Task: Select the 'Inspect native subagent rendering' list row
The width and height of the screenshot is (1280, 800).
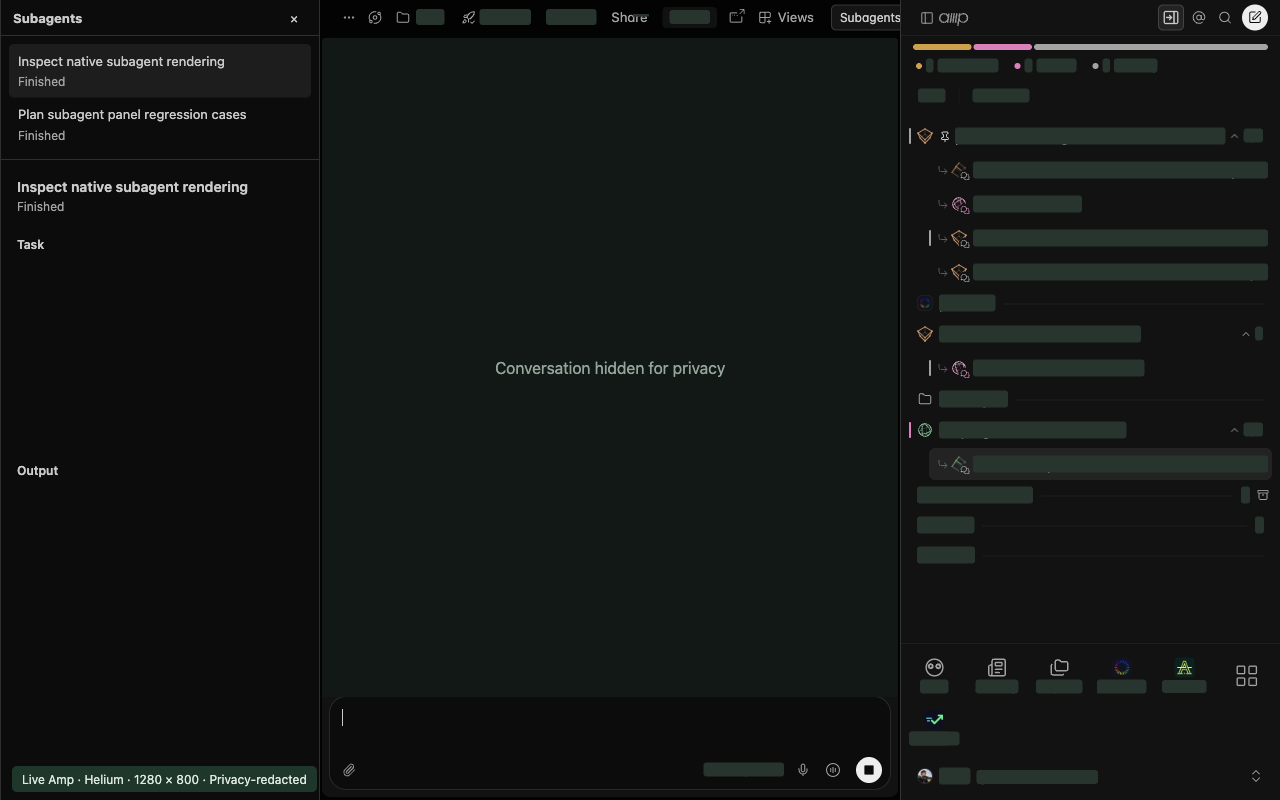Action: (160, 71)
